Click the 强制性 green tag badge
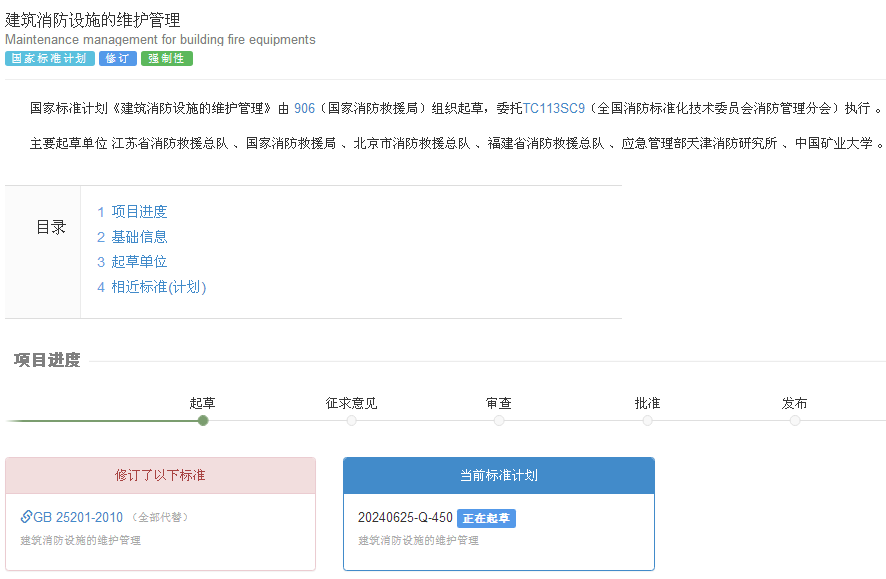 point(166,59)
